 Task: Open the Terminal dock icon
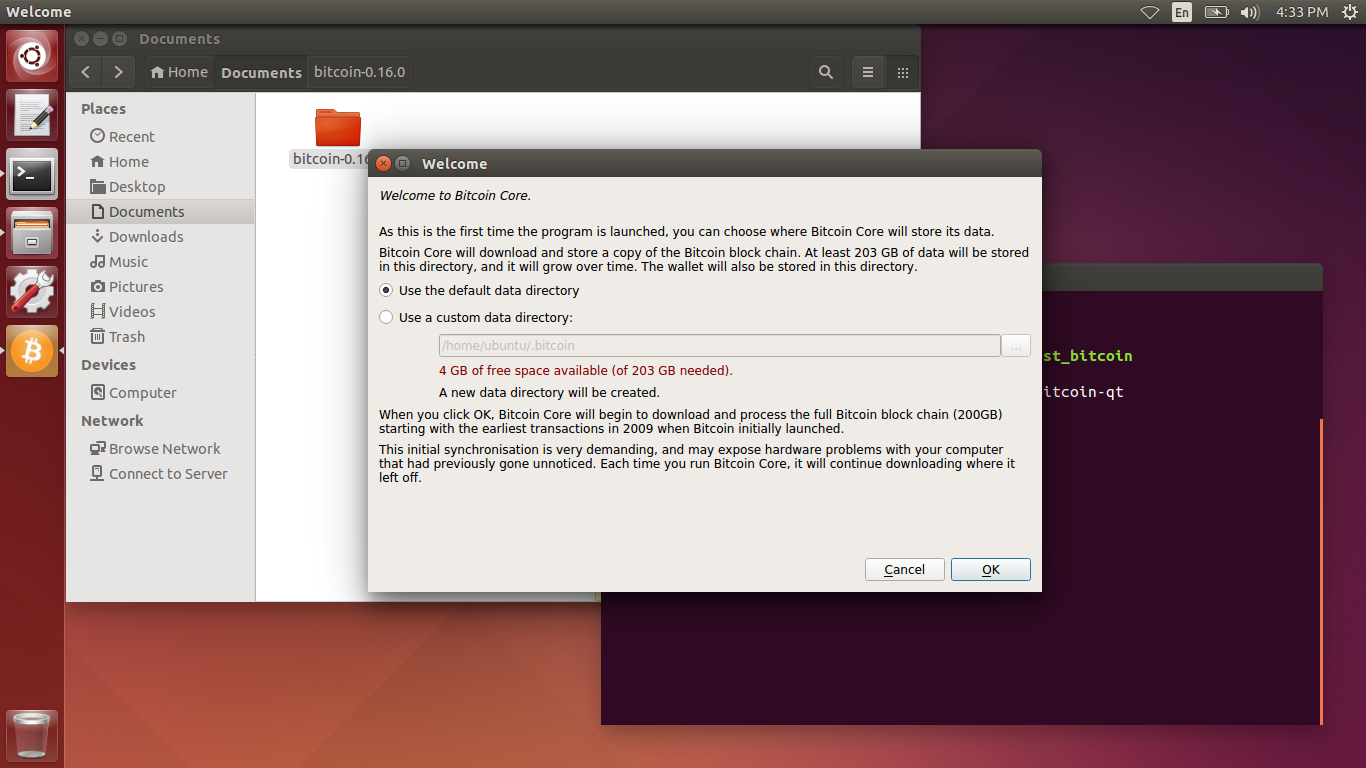(x=32, y=174)
